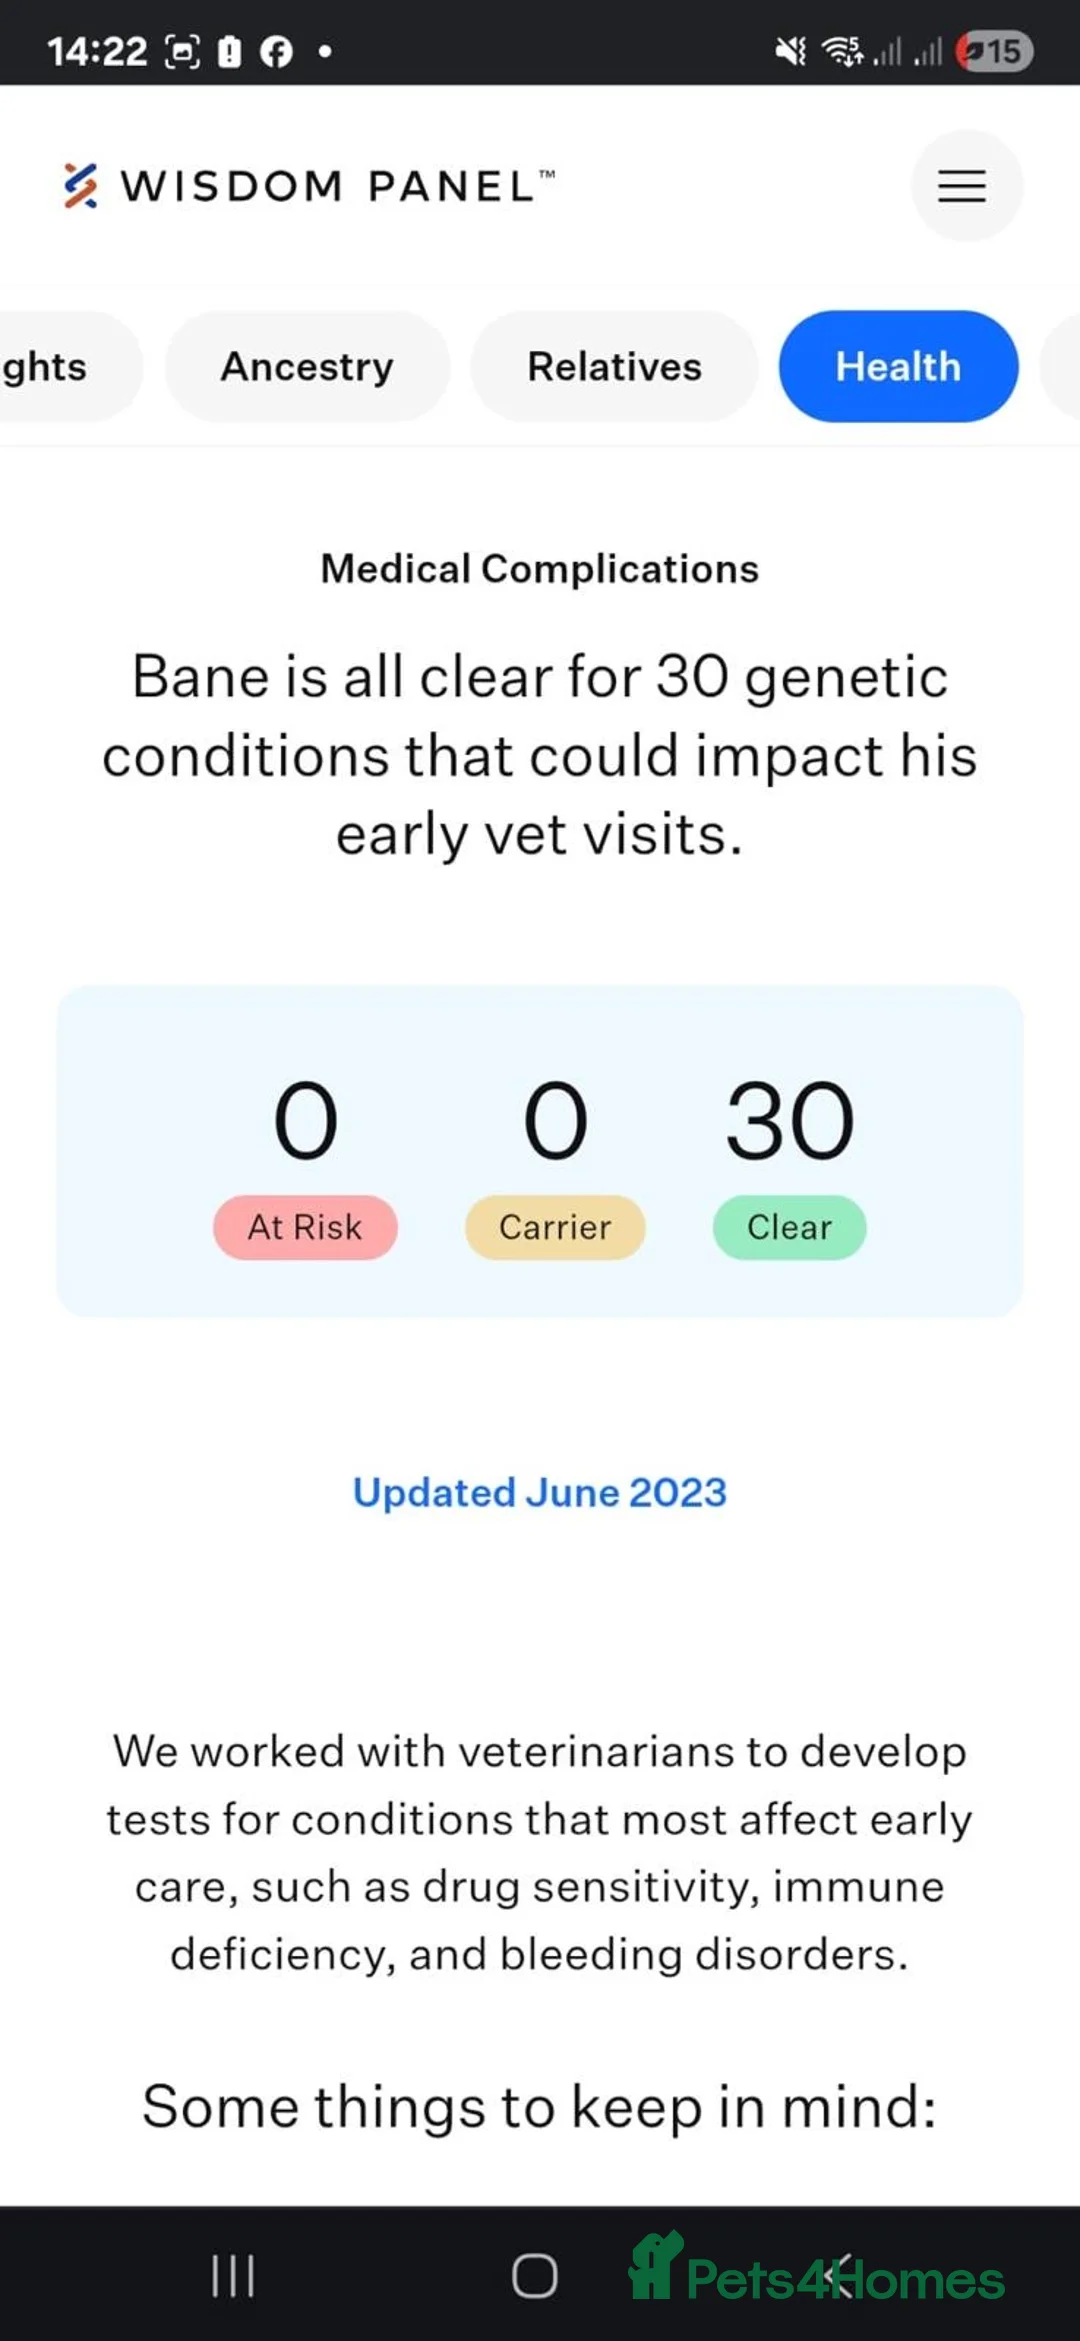Viewport: 1080px width, 2341px height.
Task: Tap the battery indicator showing 15
Action: tap(994, 51)
